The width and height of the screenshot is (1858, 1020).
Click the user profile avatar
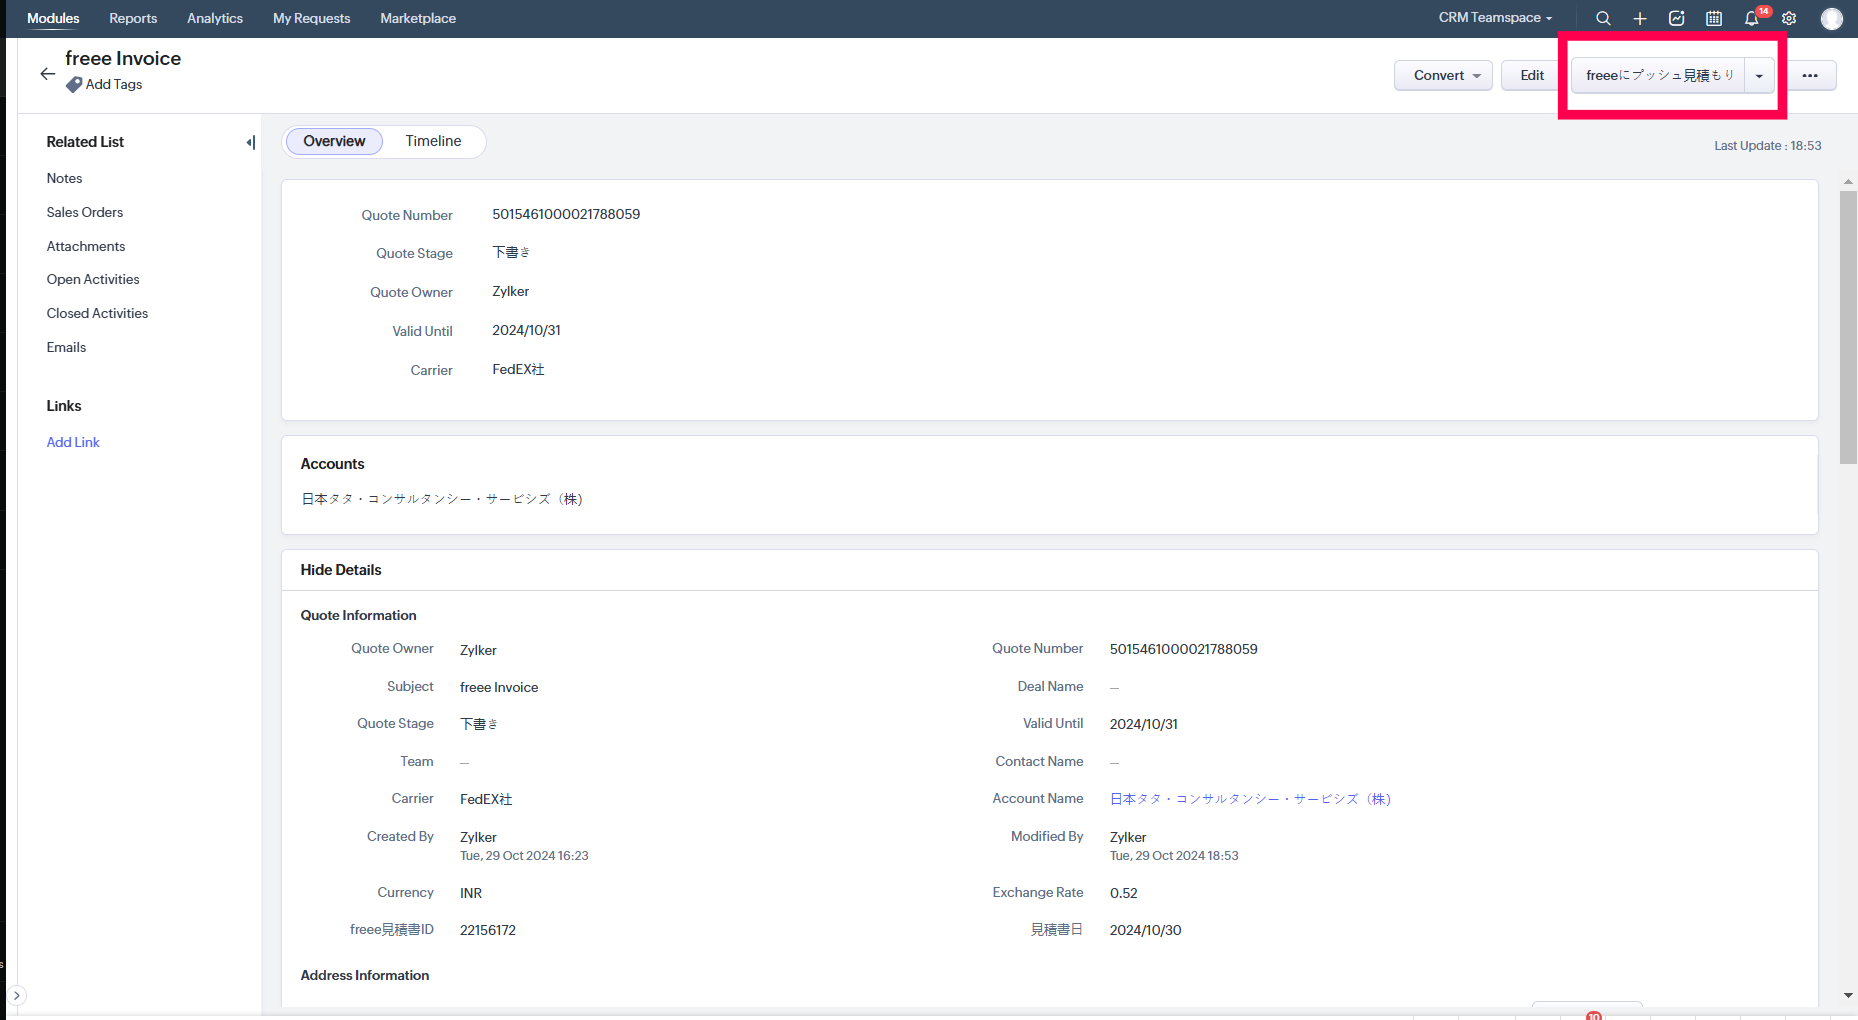click(1831, 18)
